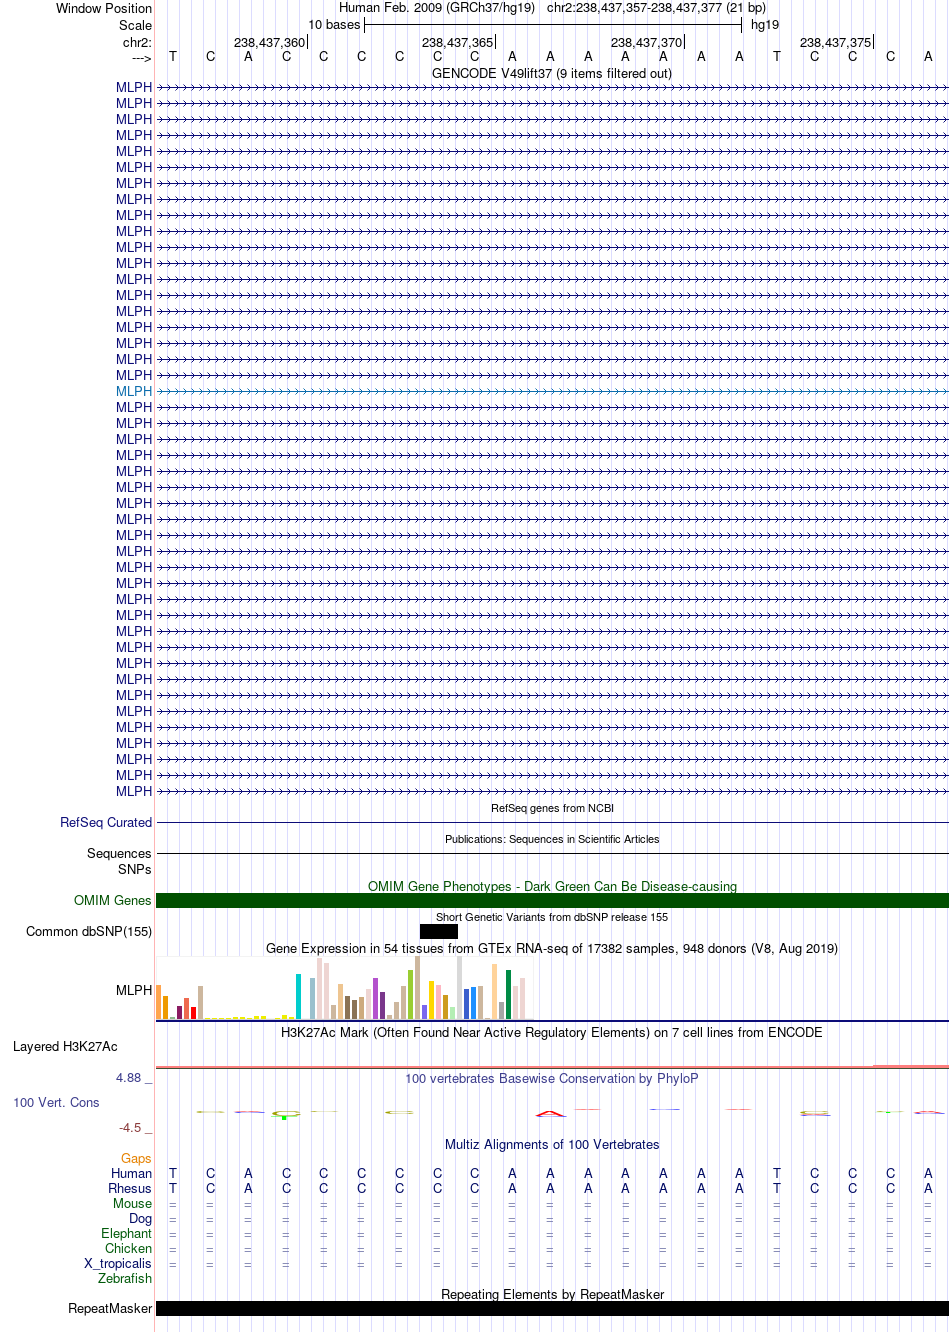Select the Human alignment row label

point(132,1174)
